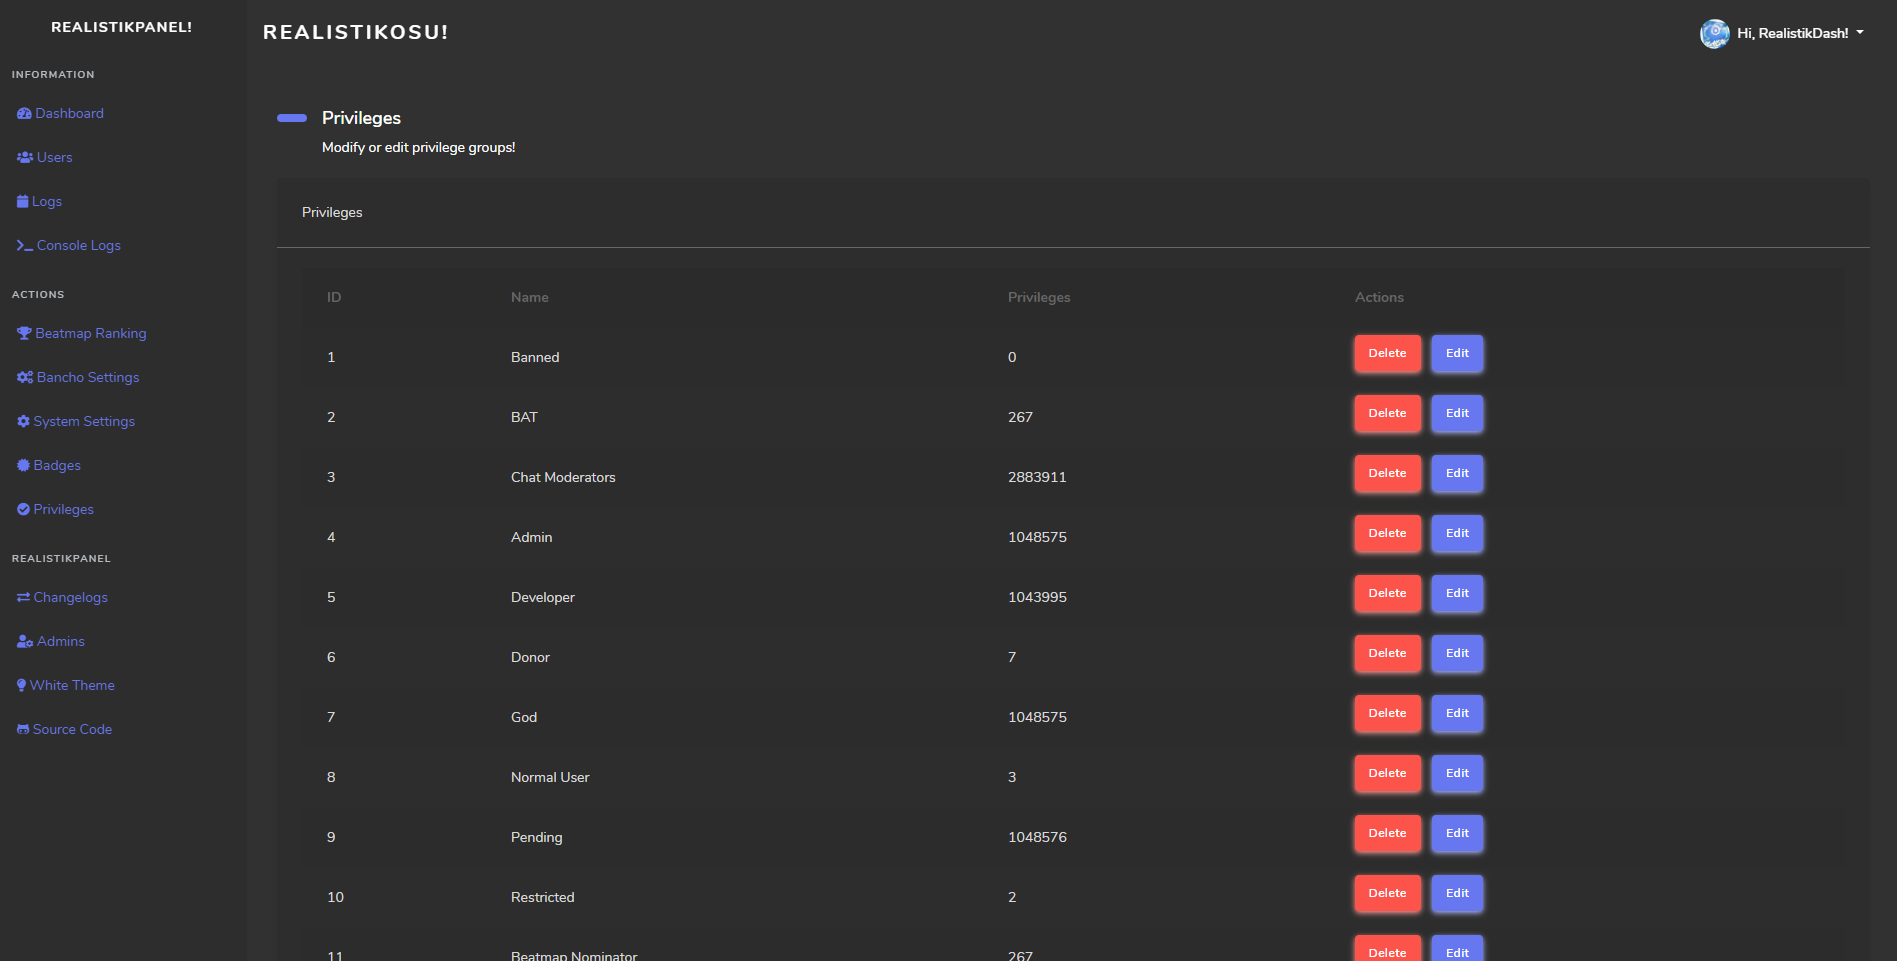Viewport: 1897px width, 961px height.
Task: Click privilege value 1048576
Action: (1037, 838)
